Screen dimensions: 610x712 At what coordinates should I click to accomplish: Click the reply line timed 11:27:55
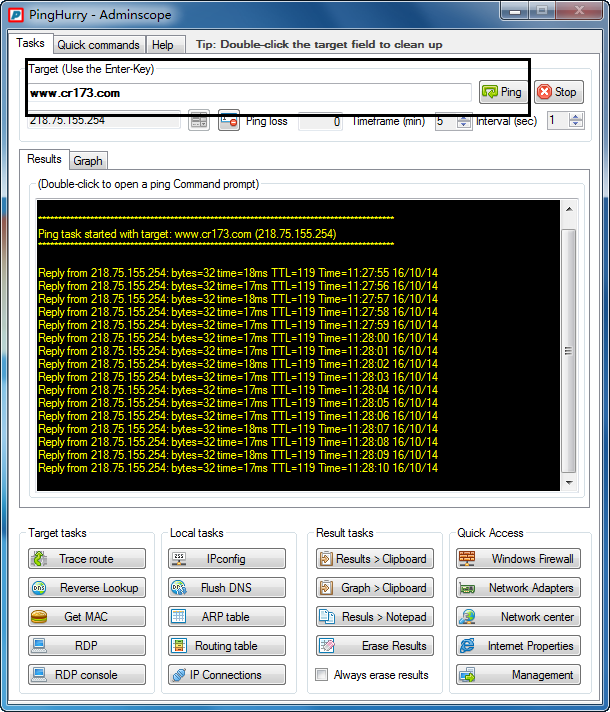click(x=238, y=273)
